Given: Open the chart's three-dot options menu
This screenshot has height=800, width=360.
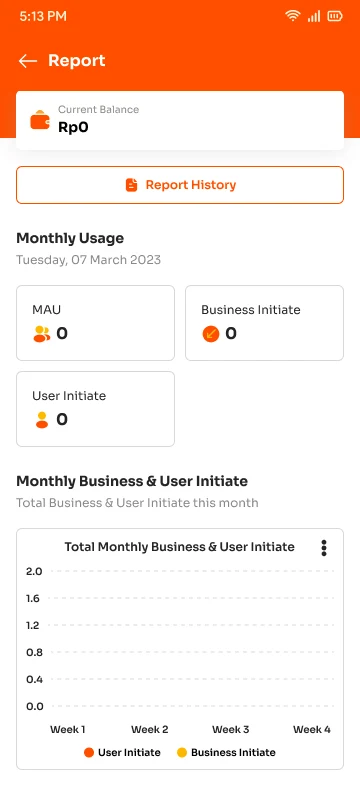Looking at the screenshot, I should (x=323, y=547).
